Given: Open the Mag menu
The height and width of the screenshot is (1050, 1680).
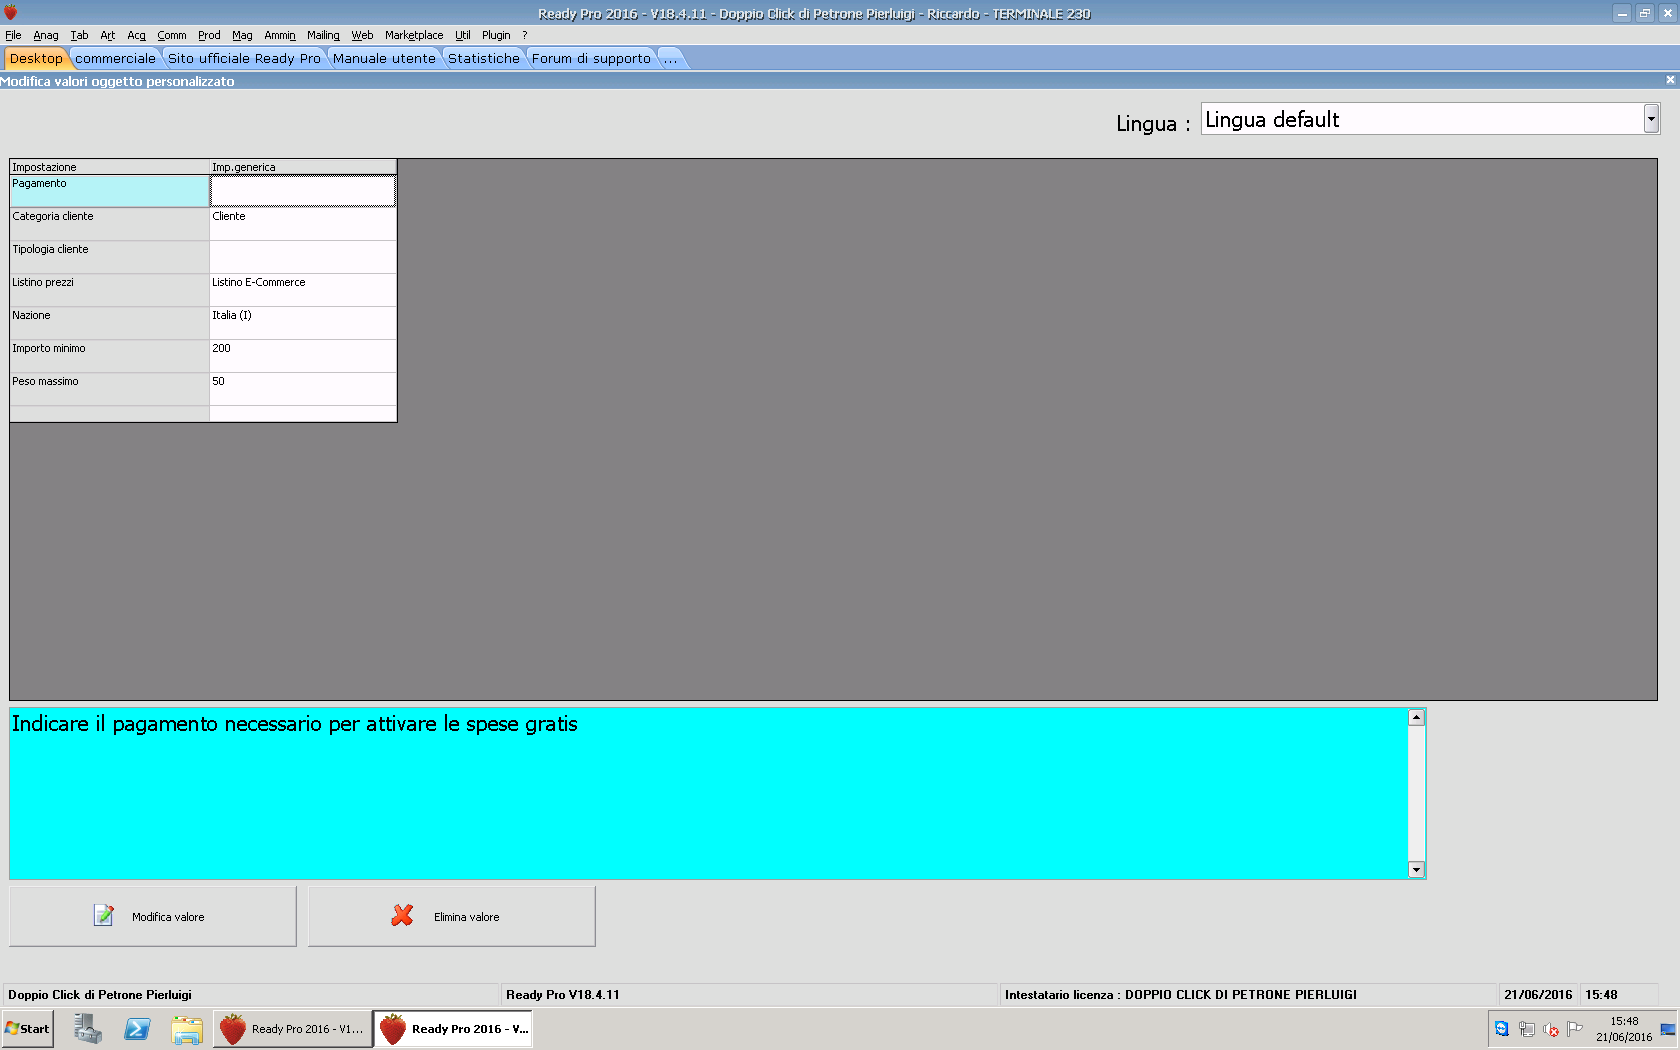Looking at the screenshot, I should (x=242, y=35).
